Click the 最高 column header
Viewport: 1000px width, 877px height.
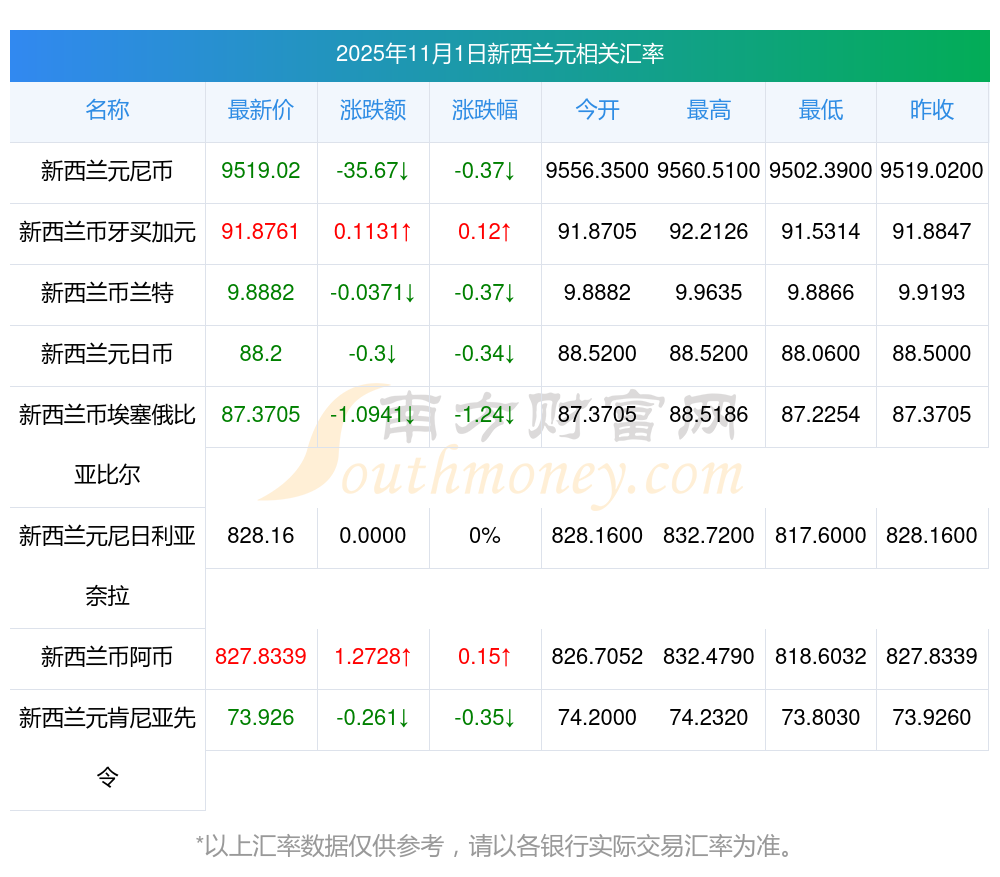click(709, 110)
